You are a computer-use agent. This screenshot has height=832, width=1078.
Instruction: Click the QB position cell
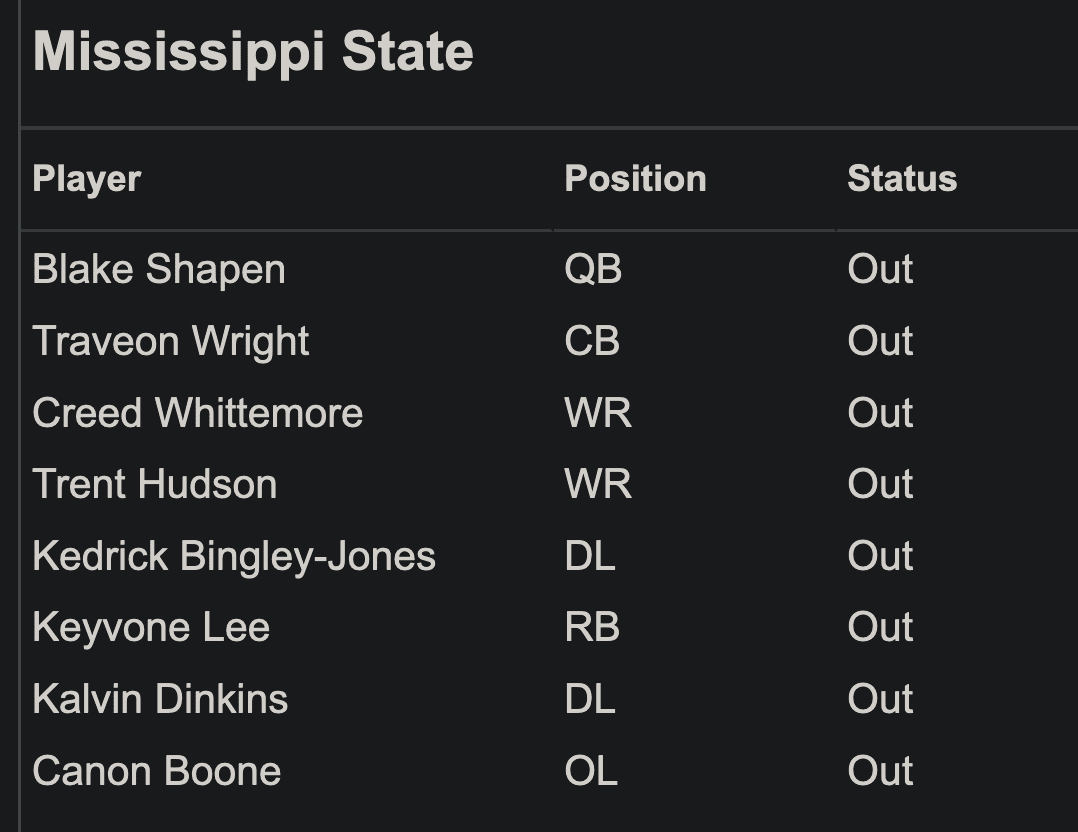tap(593, 270)
